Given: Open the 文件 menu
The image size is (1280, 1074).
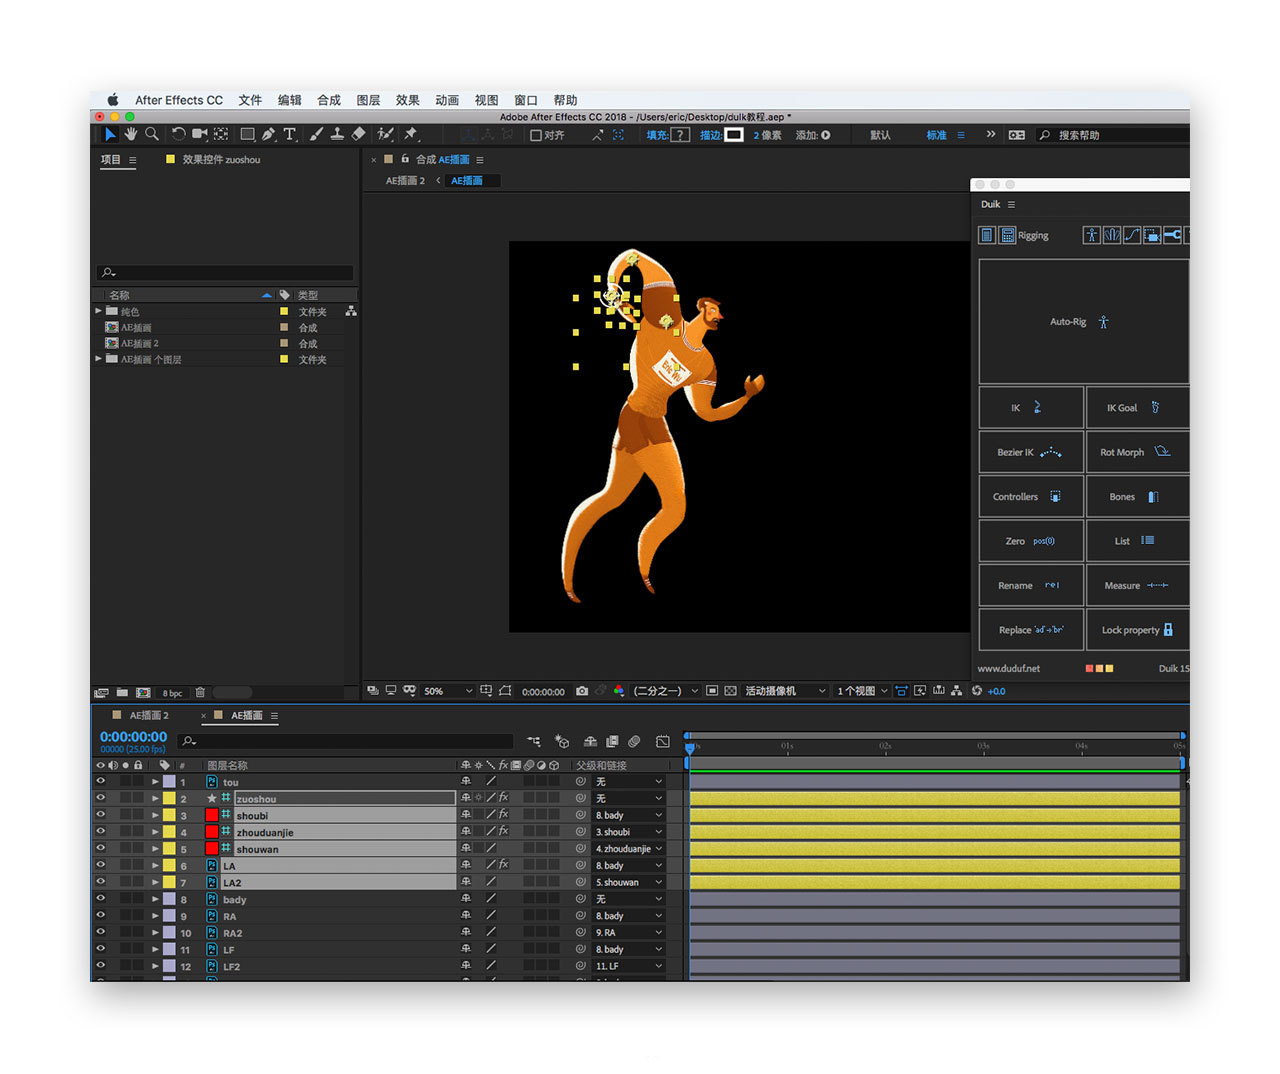Looking at the screenshot, I should tap(250, 100).
